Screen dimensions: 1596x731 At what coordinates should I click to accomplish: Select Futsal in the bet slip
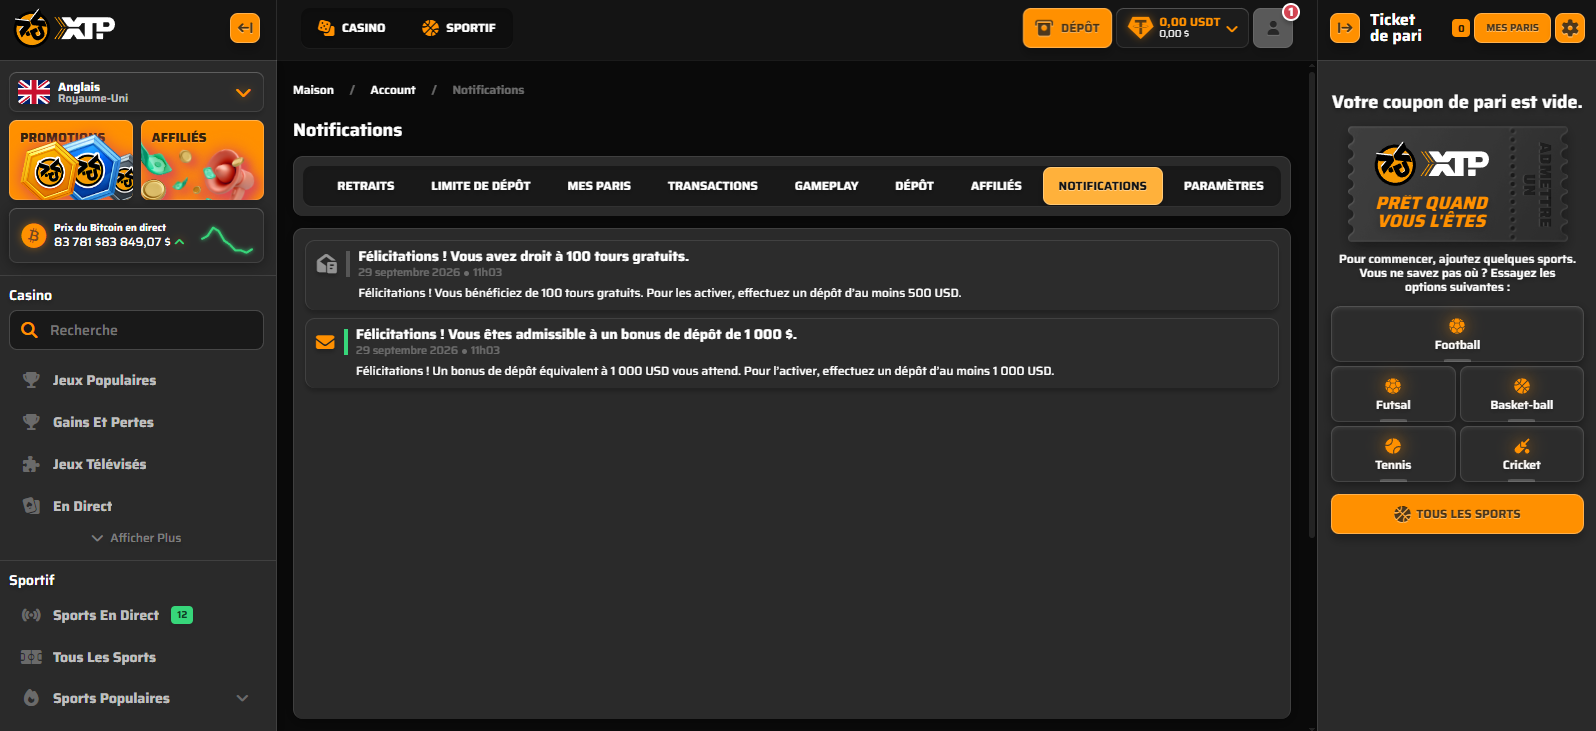[1393, 394]
